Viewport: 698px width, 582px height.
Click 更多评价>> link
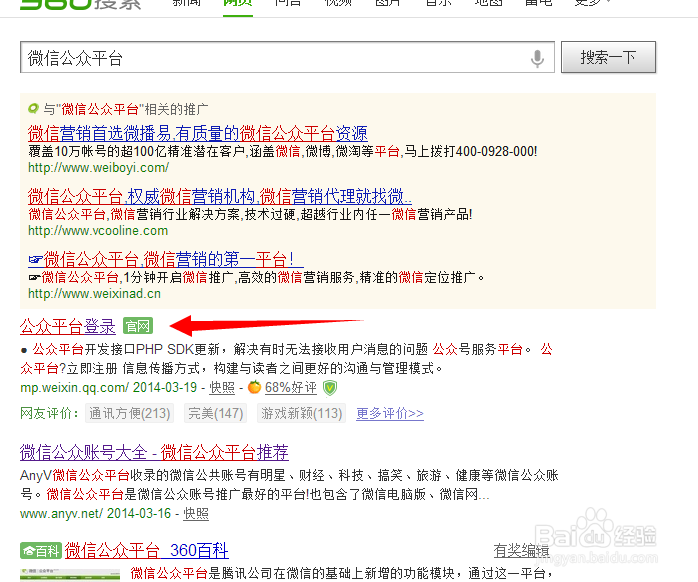[390, 414]
